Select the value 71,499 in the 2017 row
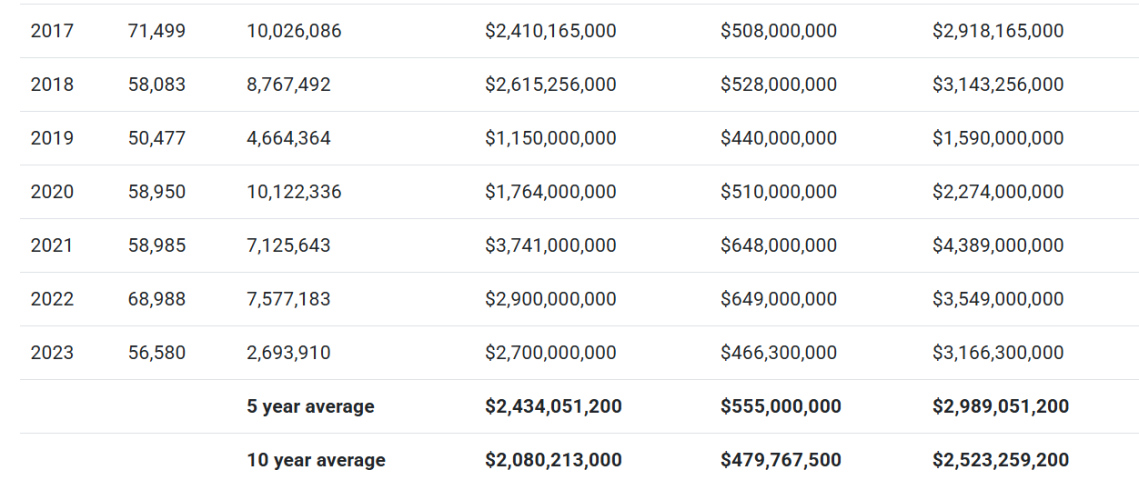Image resolution: width=1139 pixels, height=500 pixels. coord(157,31)
